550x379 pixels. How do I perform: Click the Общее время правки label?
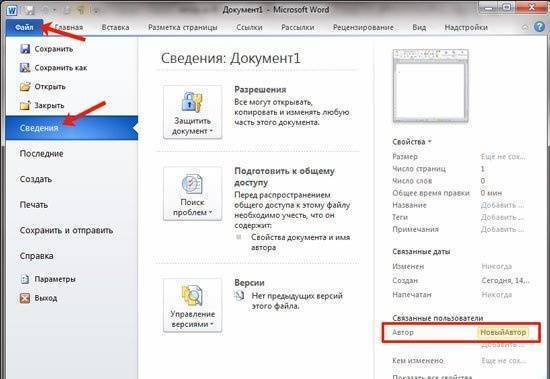431,193
